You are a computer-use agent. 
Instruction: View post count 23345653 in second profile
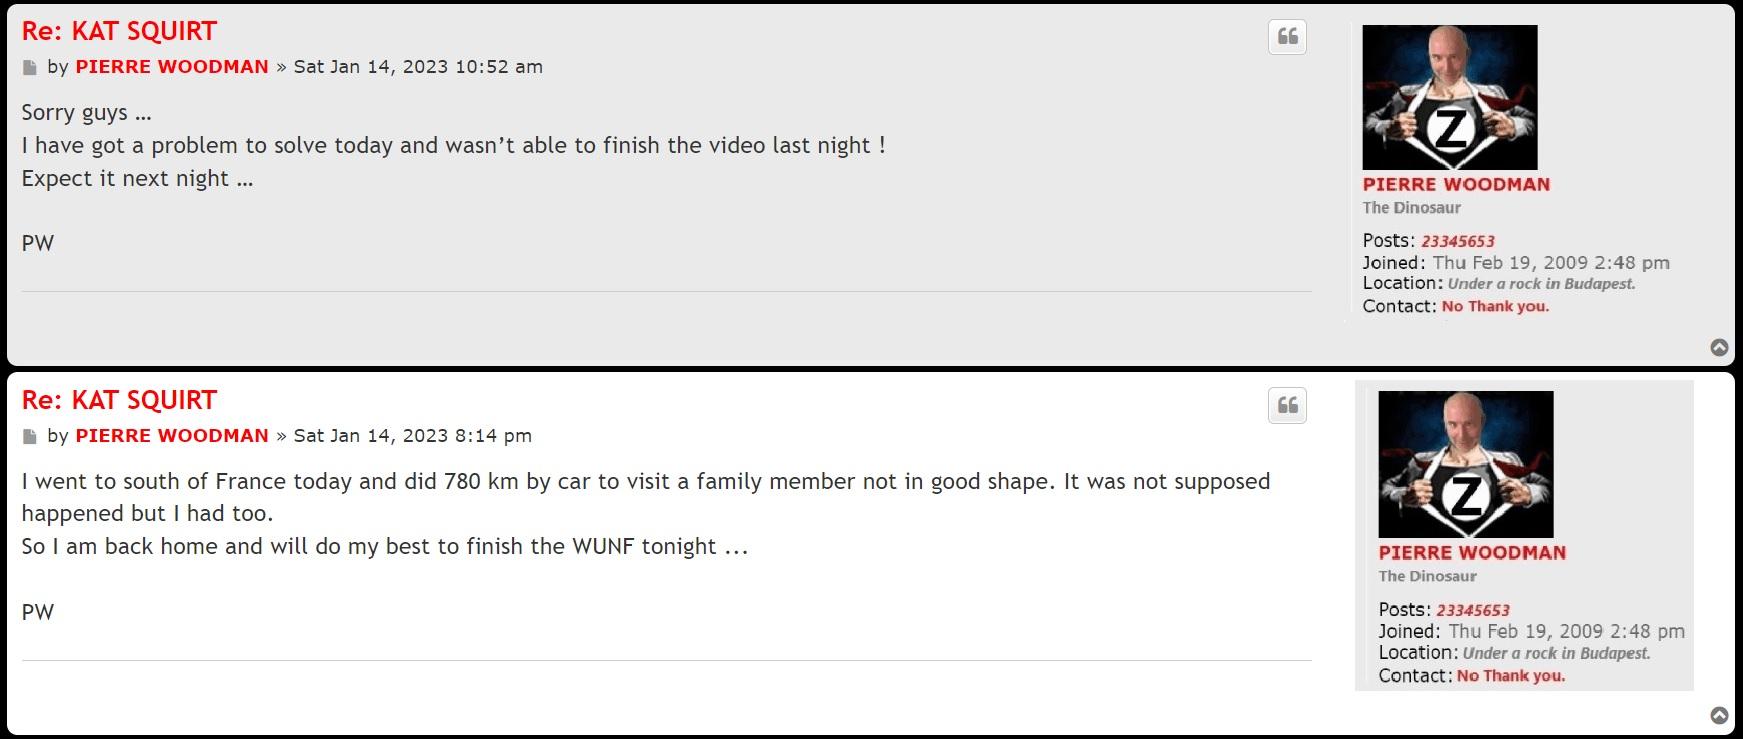pyautogui.click(x=1473, y=610)
